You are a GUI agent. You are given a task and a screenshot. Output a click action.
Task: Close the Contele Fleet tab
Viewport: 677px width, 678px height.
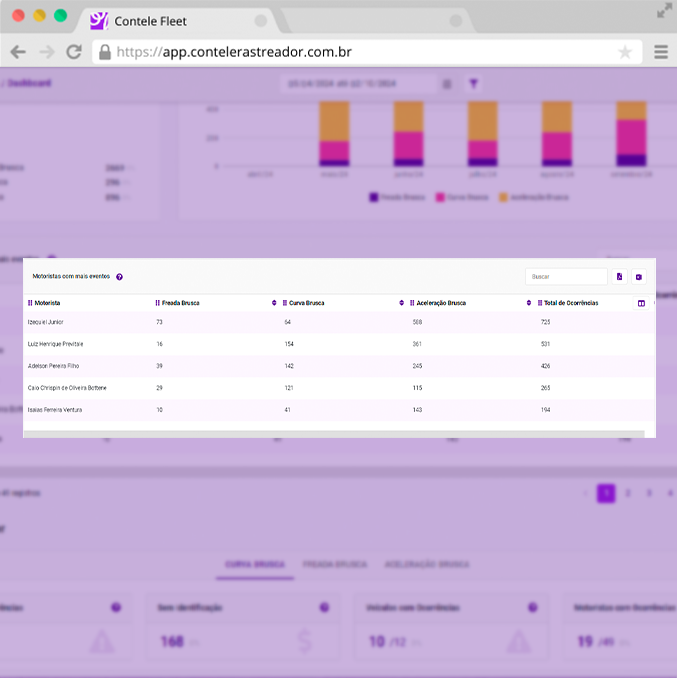pos(261,20)
